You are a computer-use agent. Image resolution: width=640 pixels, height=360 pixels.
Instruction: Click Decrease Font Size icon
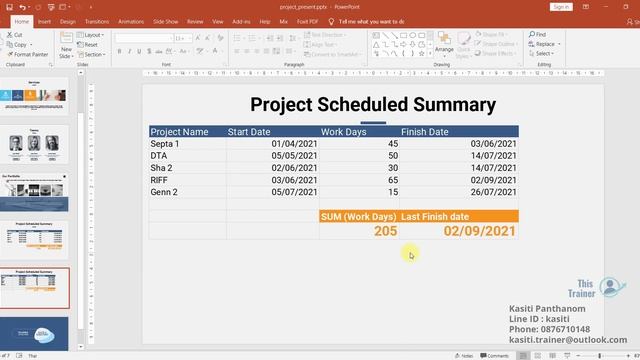[x=207, y=38]
